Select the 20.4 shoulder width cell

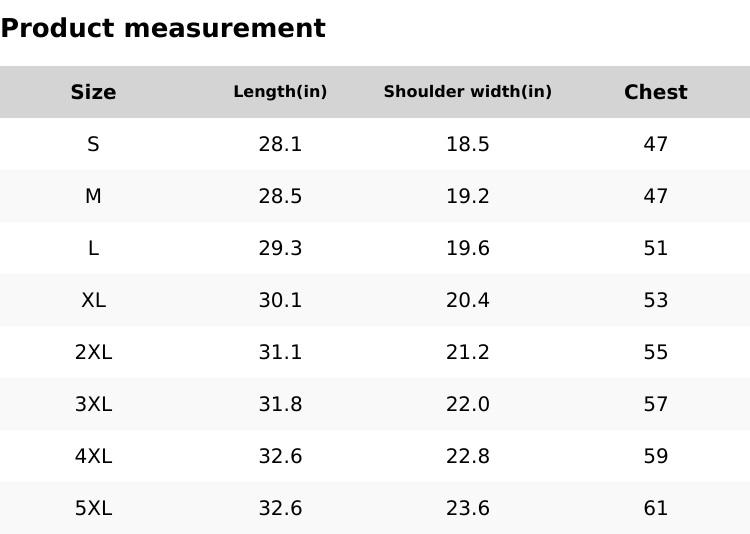click(x=467, y=300)
